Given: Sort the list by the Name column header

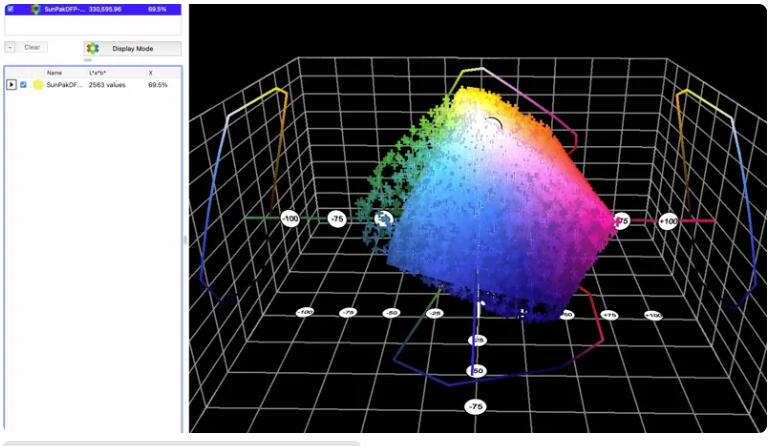Looking at the screenshot, I should 54,73.
